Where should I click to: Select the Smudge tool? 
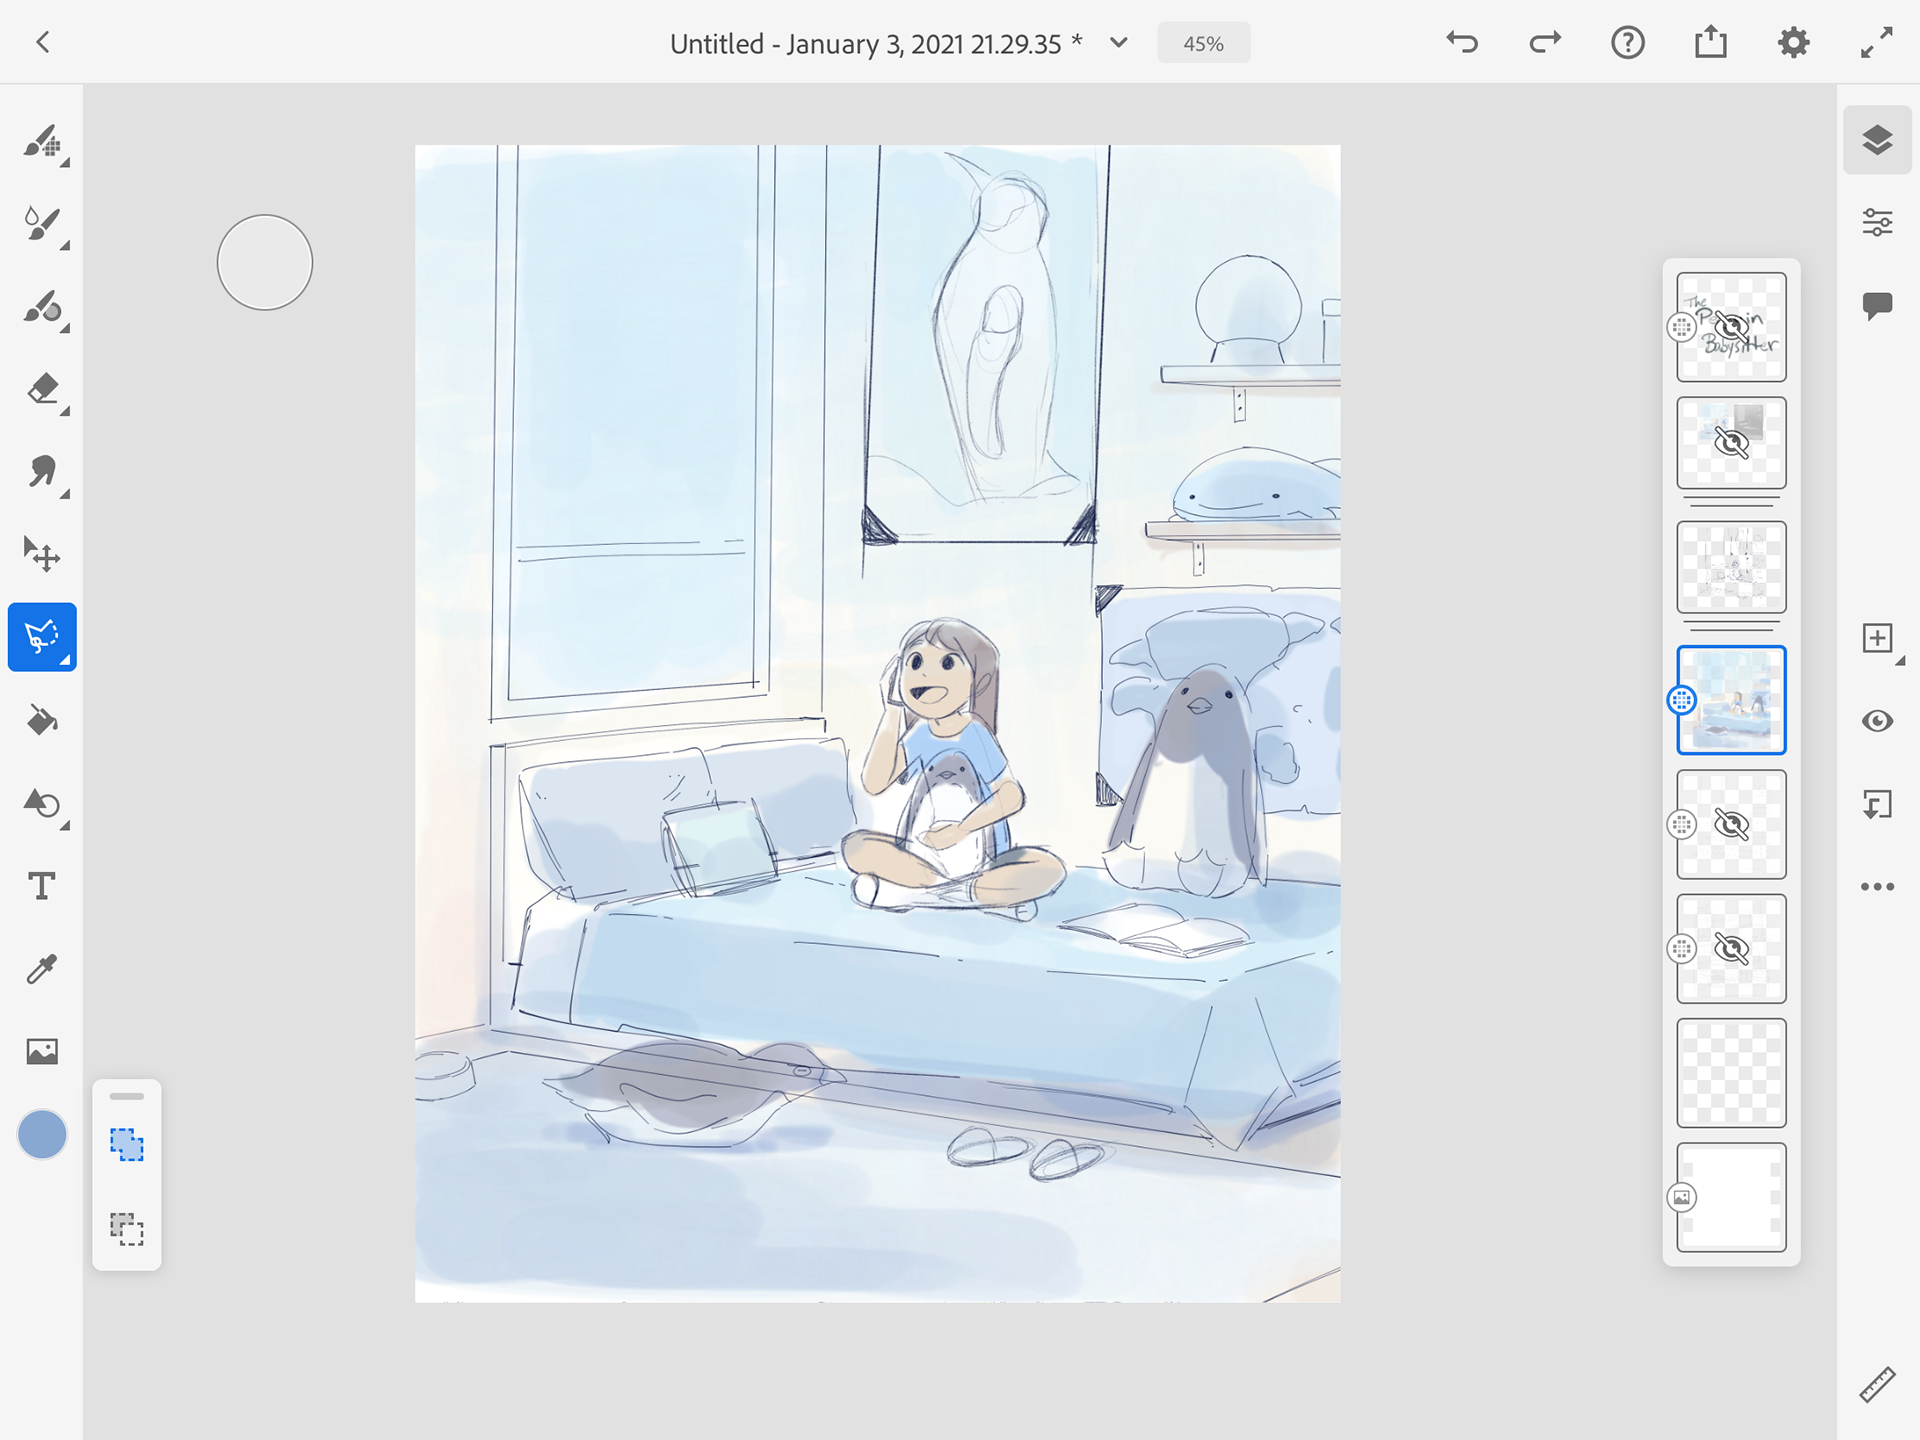(42, 471)
